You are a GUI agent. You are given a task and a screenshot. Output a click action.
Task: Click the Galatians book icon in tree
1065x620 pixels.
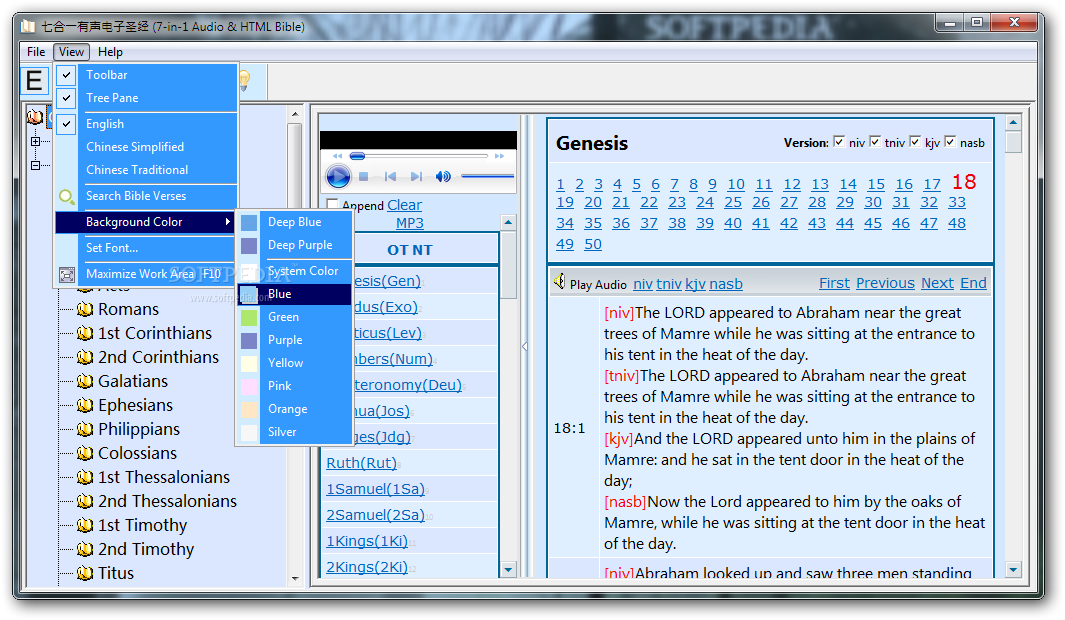point(85,382)
